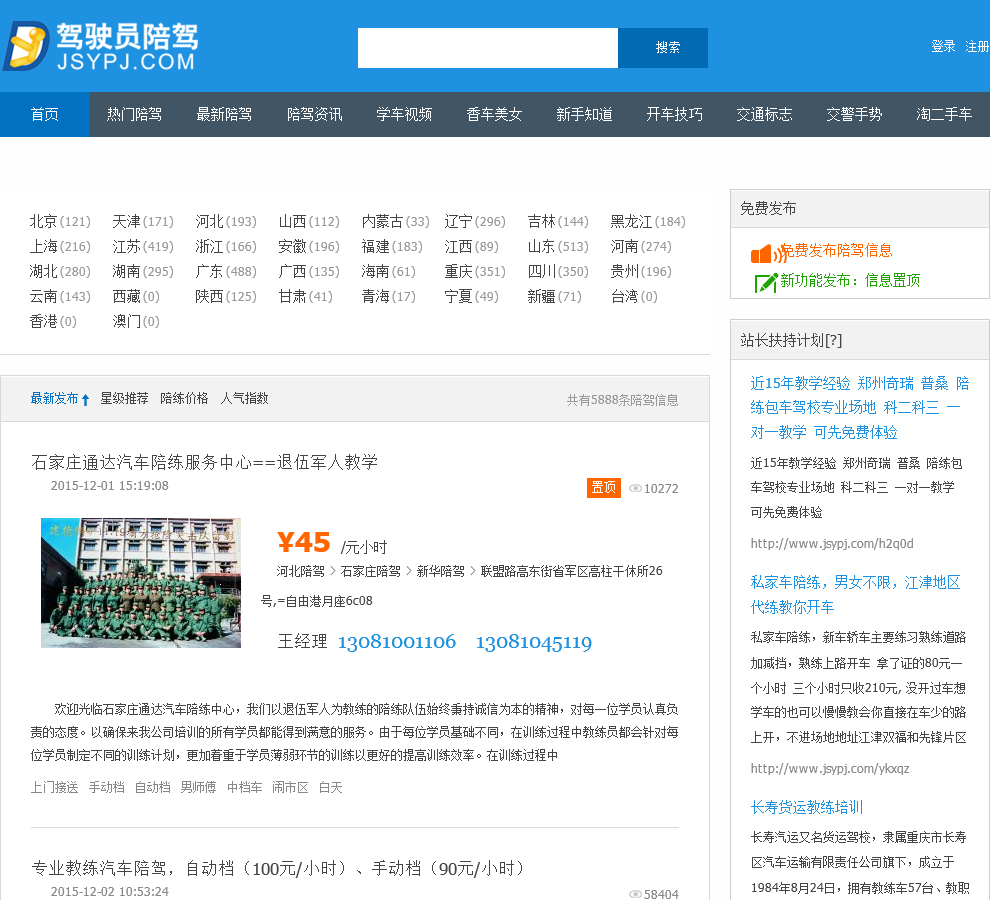Click eye view-count icon beside 10272
This screenshot has width=990, height=900.
pos(636,488)
